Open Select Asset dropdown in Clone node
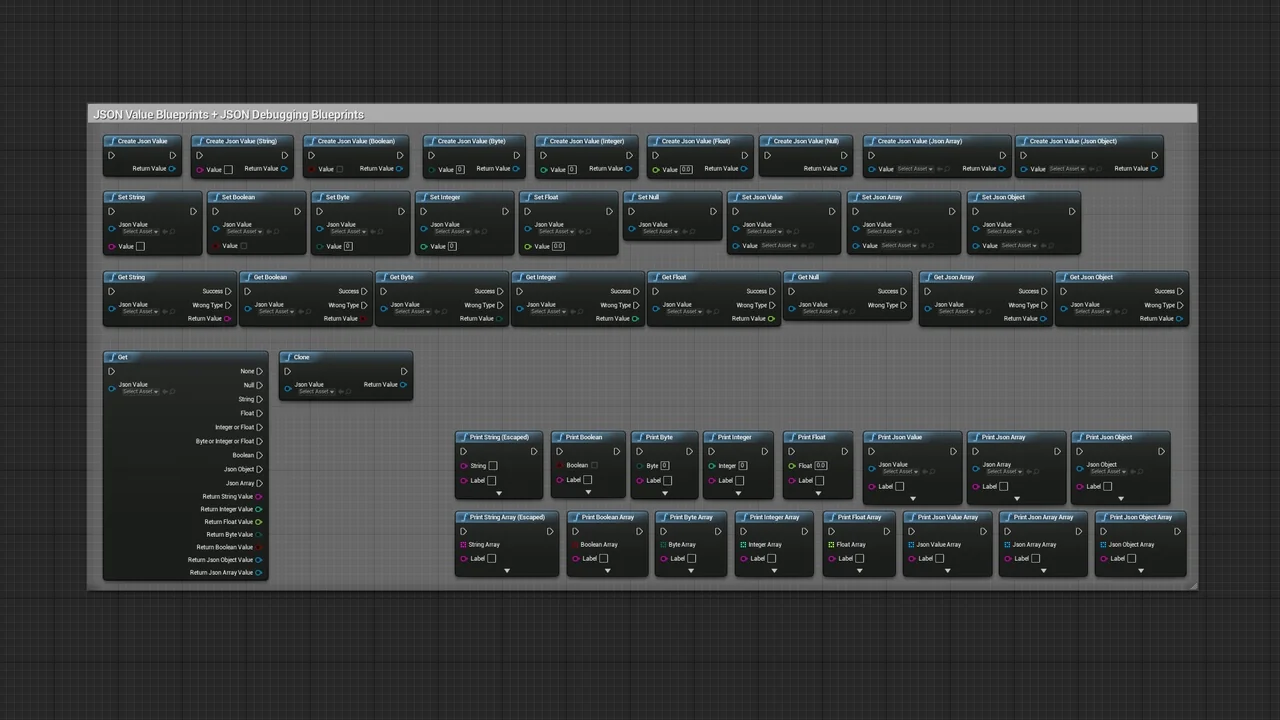The image size is (1280, 720). (314, 392)
